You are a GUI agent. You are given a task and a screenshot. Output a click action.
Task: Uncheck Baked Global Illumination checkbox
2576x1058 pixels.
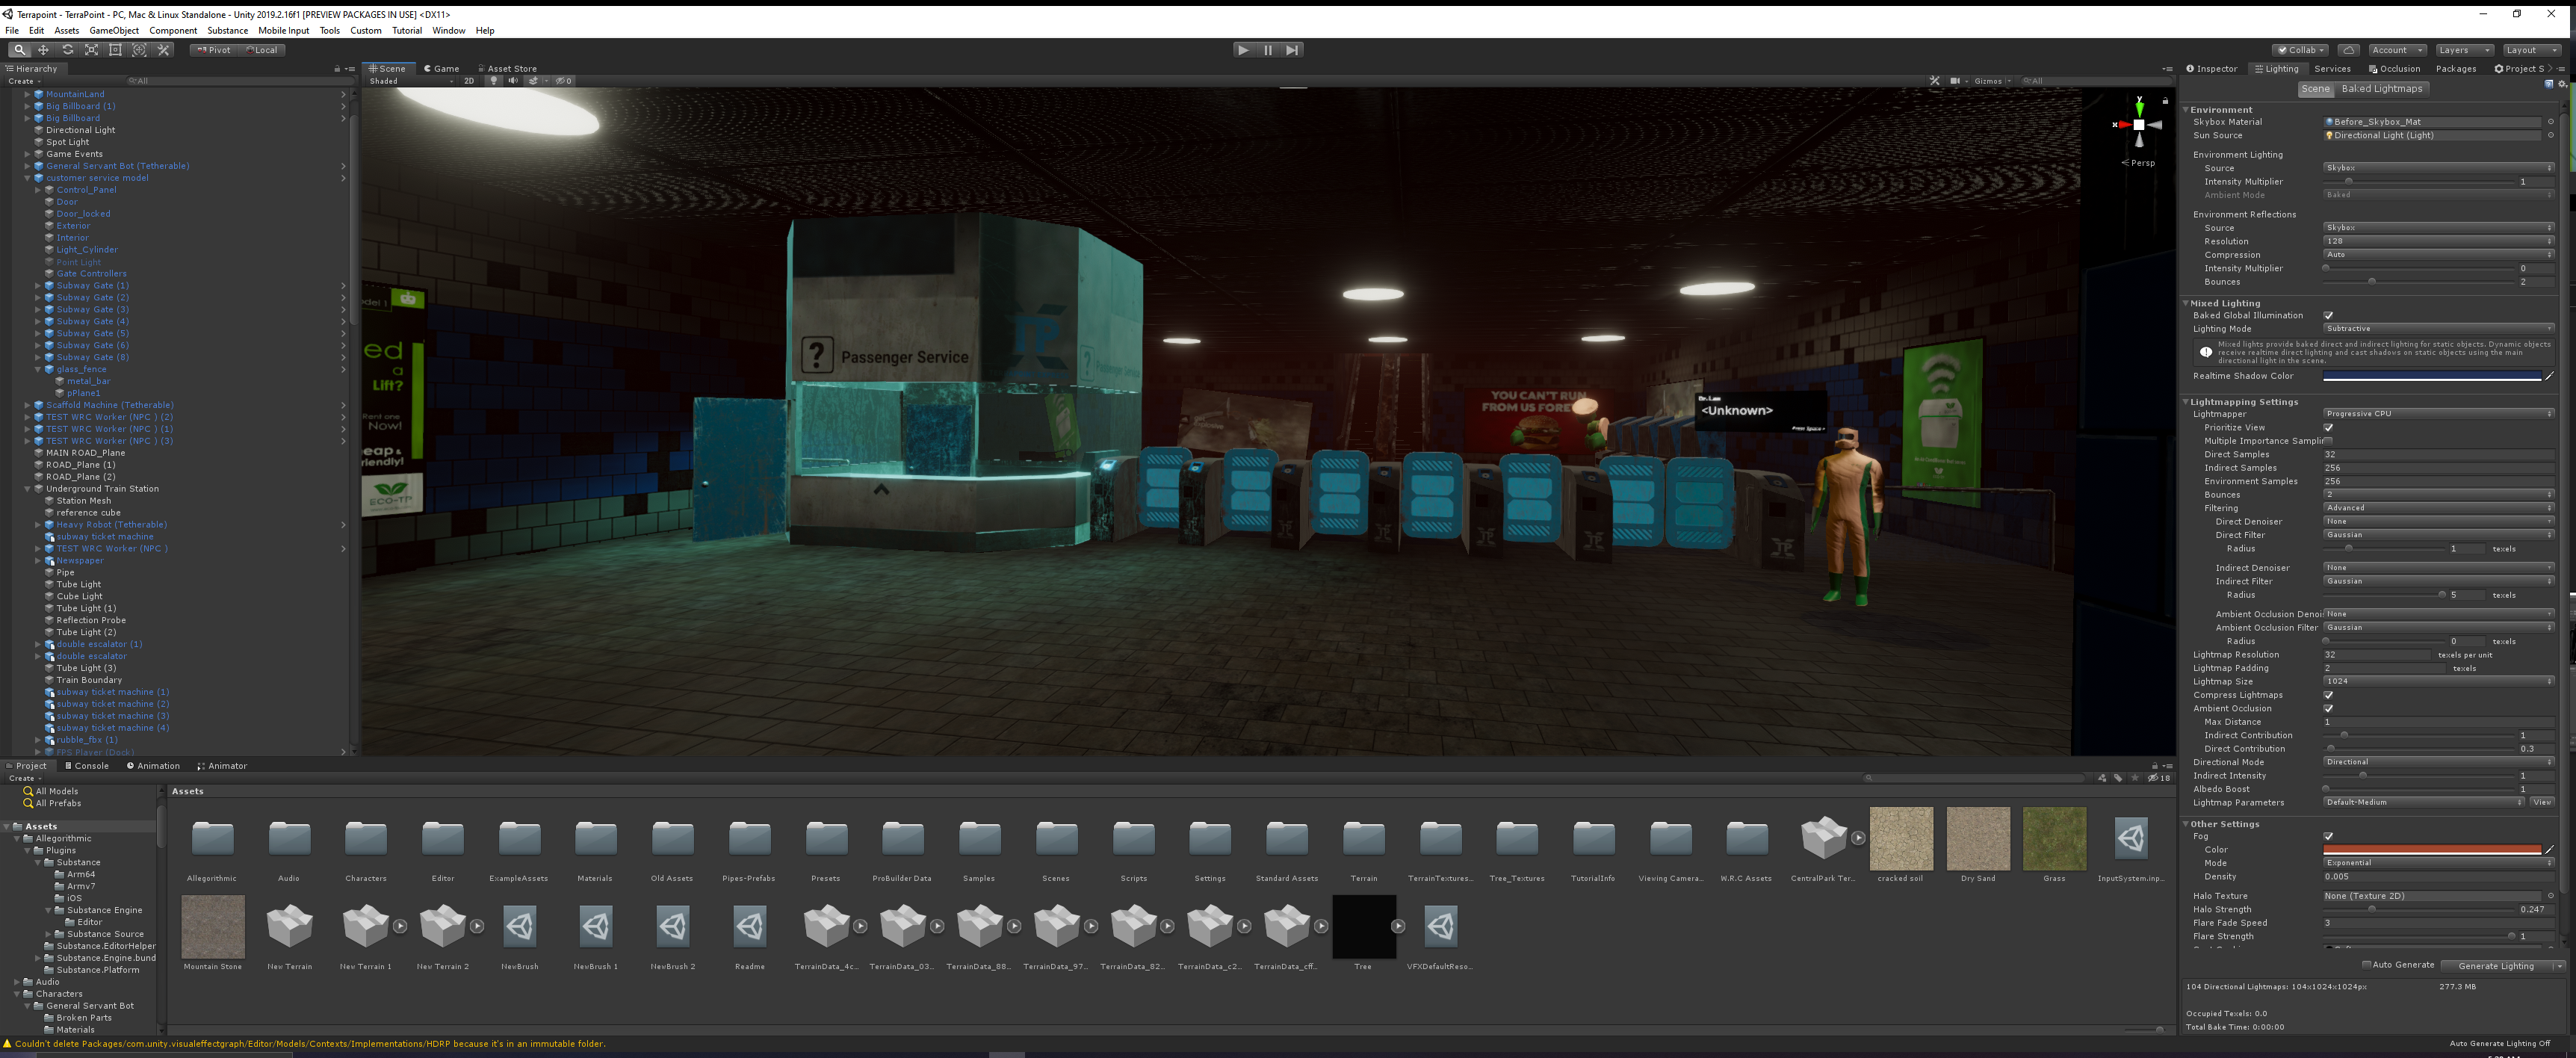[2328, 316]
